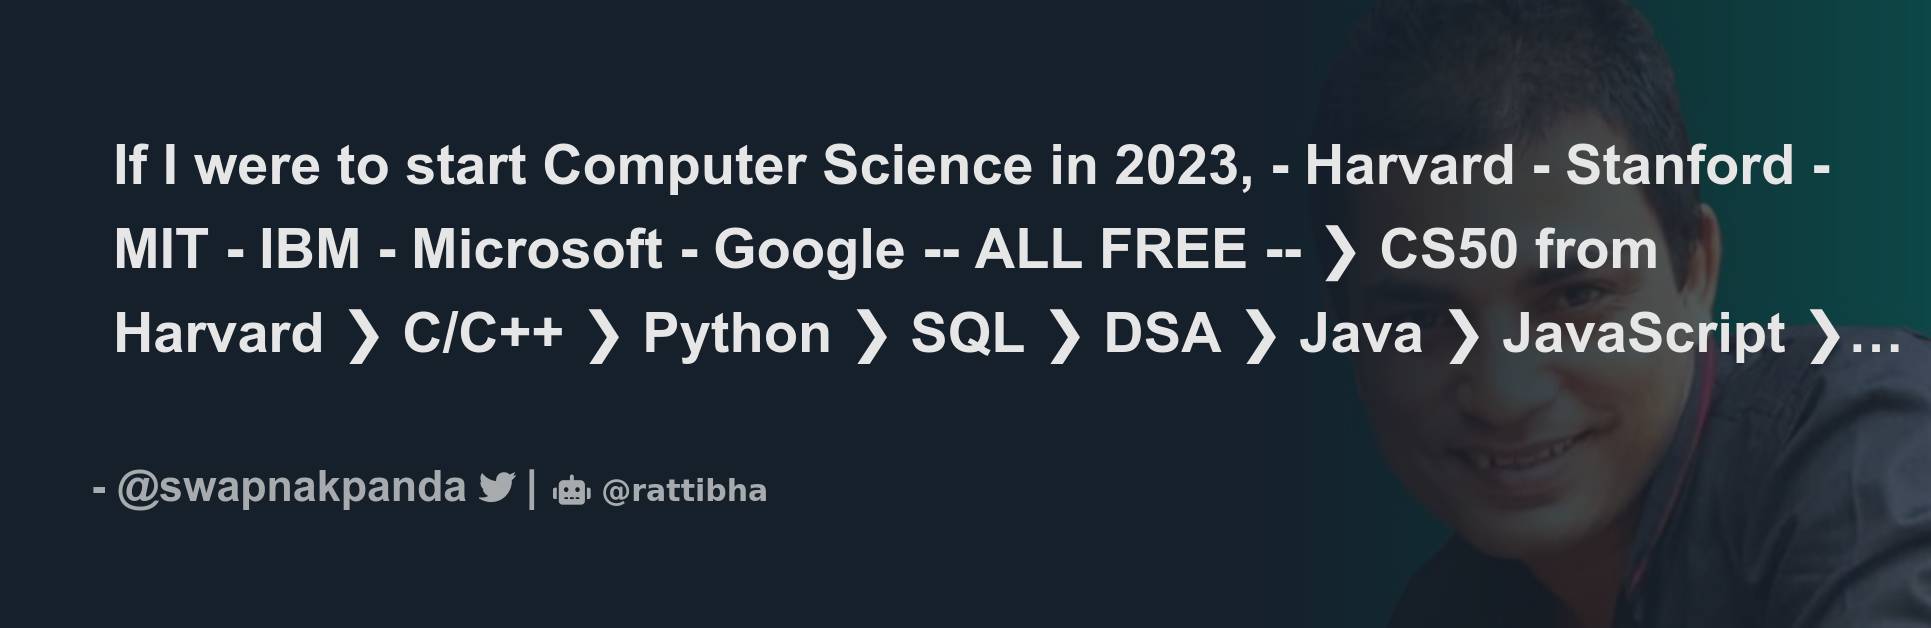Click the word Stanford in the tweet
The image size is (1931, 628).
tap(1679, 165)
